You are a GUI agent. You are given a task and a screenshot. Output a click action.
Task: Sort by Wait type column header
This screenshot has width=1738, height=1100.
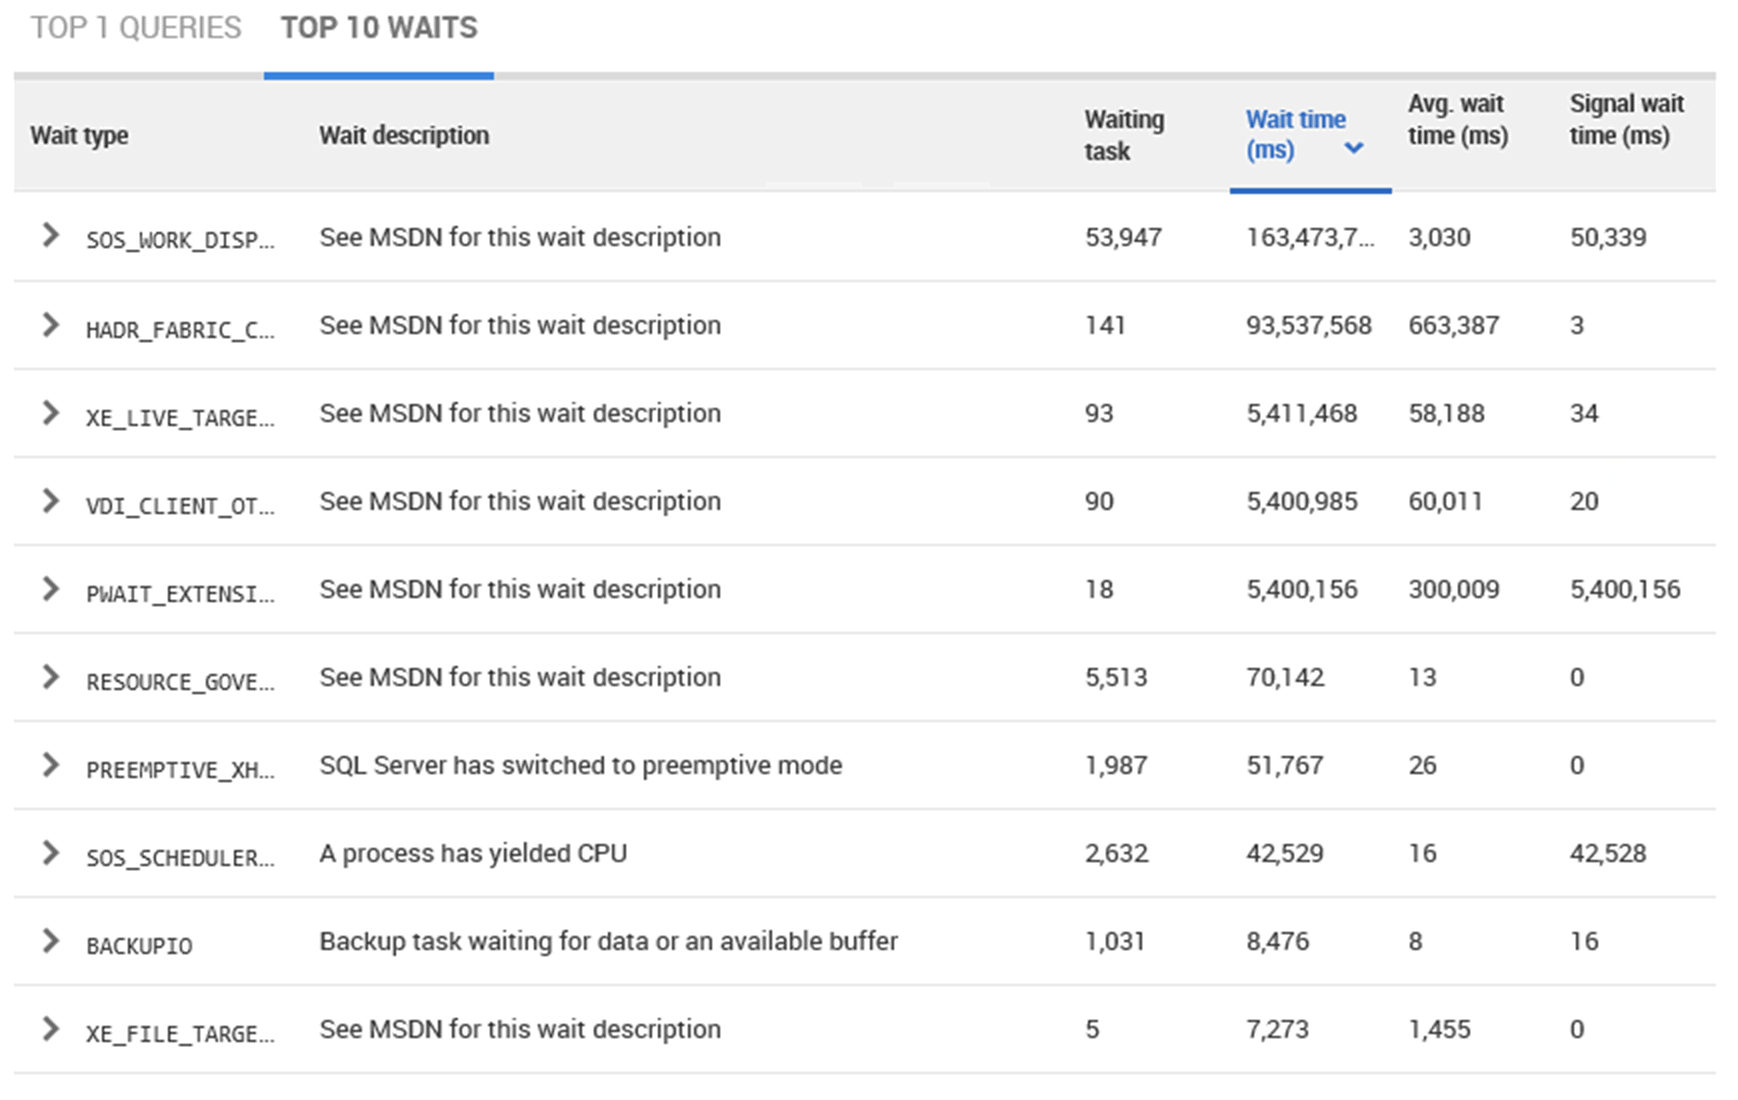coord(79,135)
